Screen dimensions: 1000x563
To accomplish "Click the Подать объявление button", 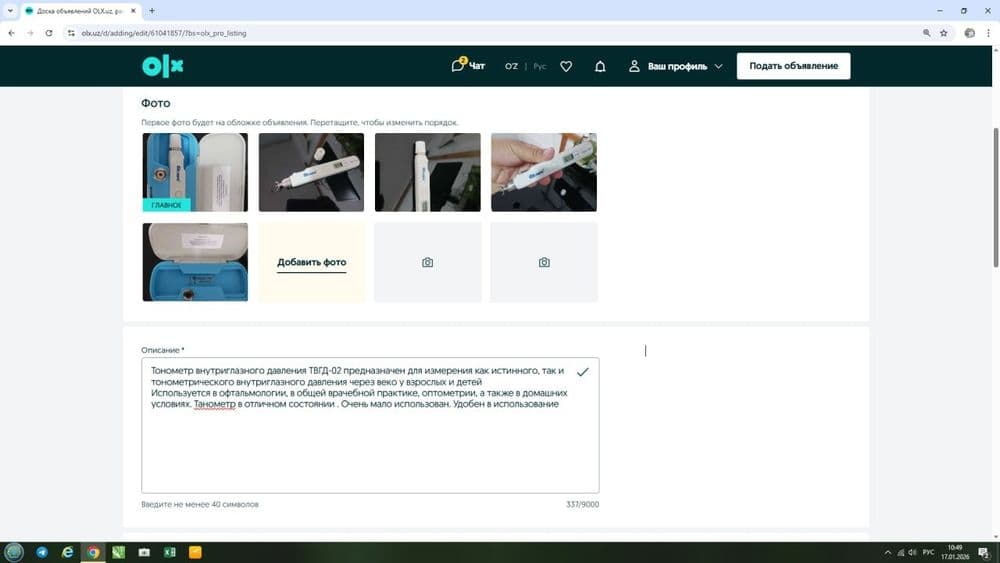I will pyautogui.click(x=793, y=66).
